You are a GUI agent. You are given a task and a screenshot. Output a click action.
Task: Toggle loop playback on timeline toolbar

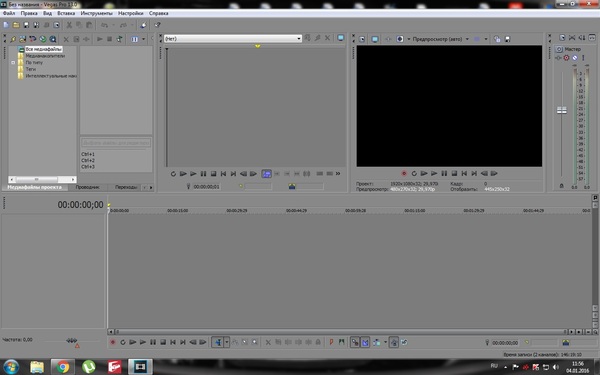tap(122, 342)
